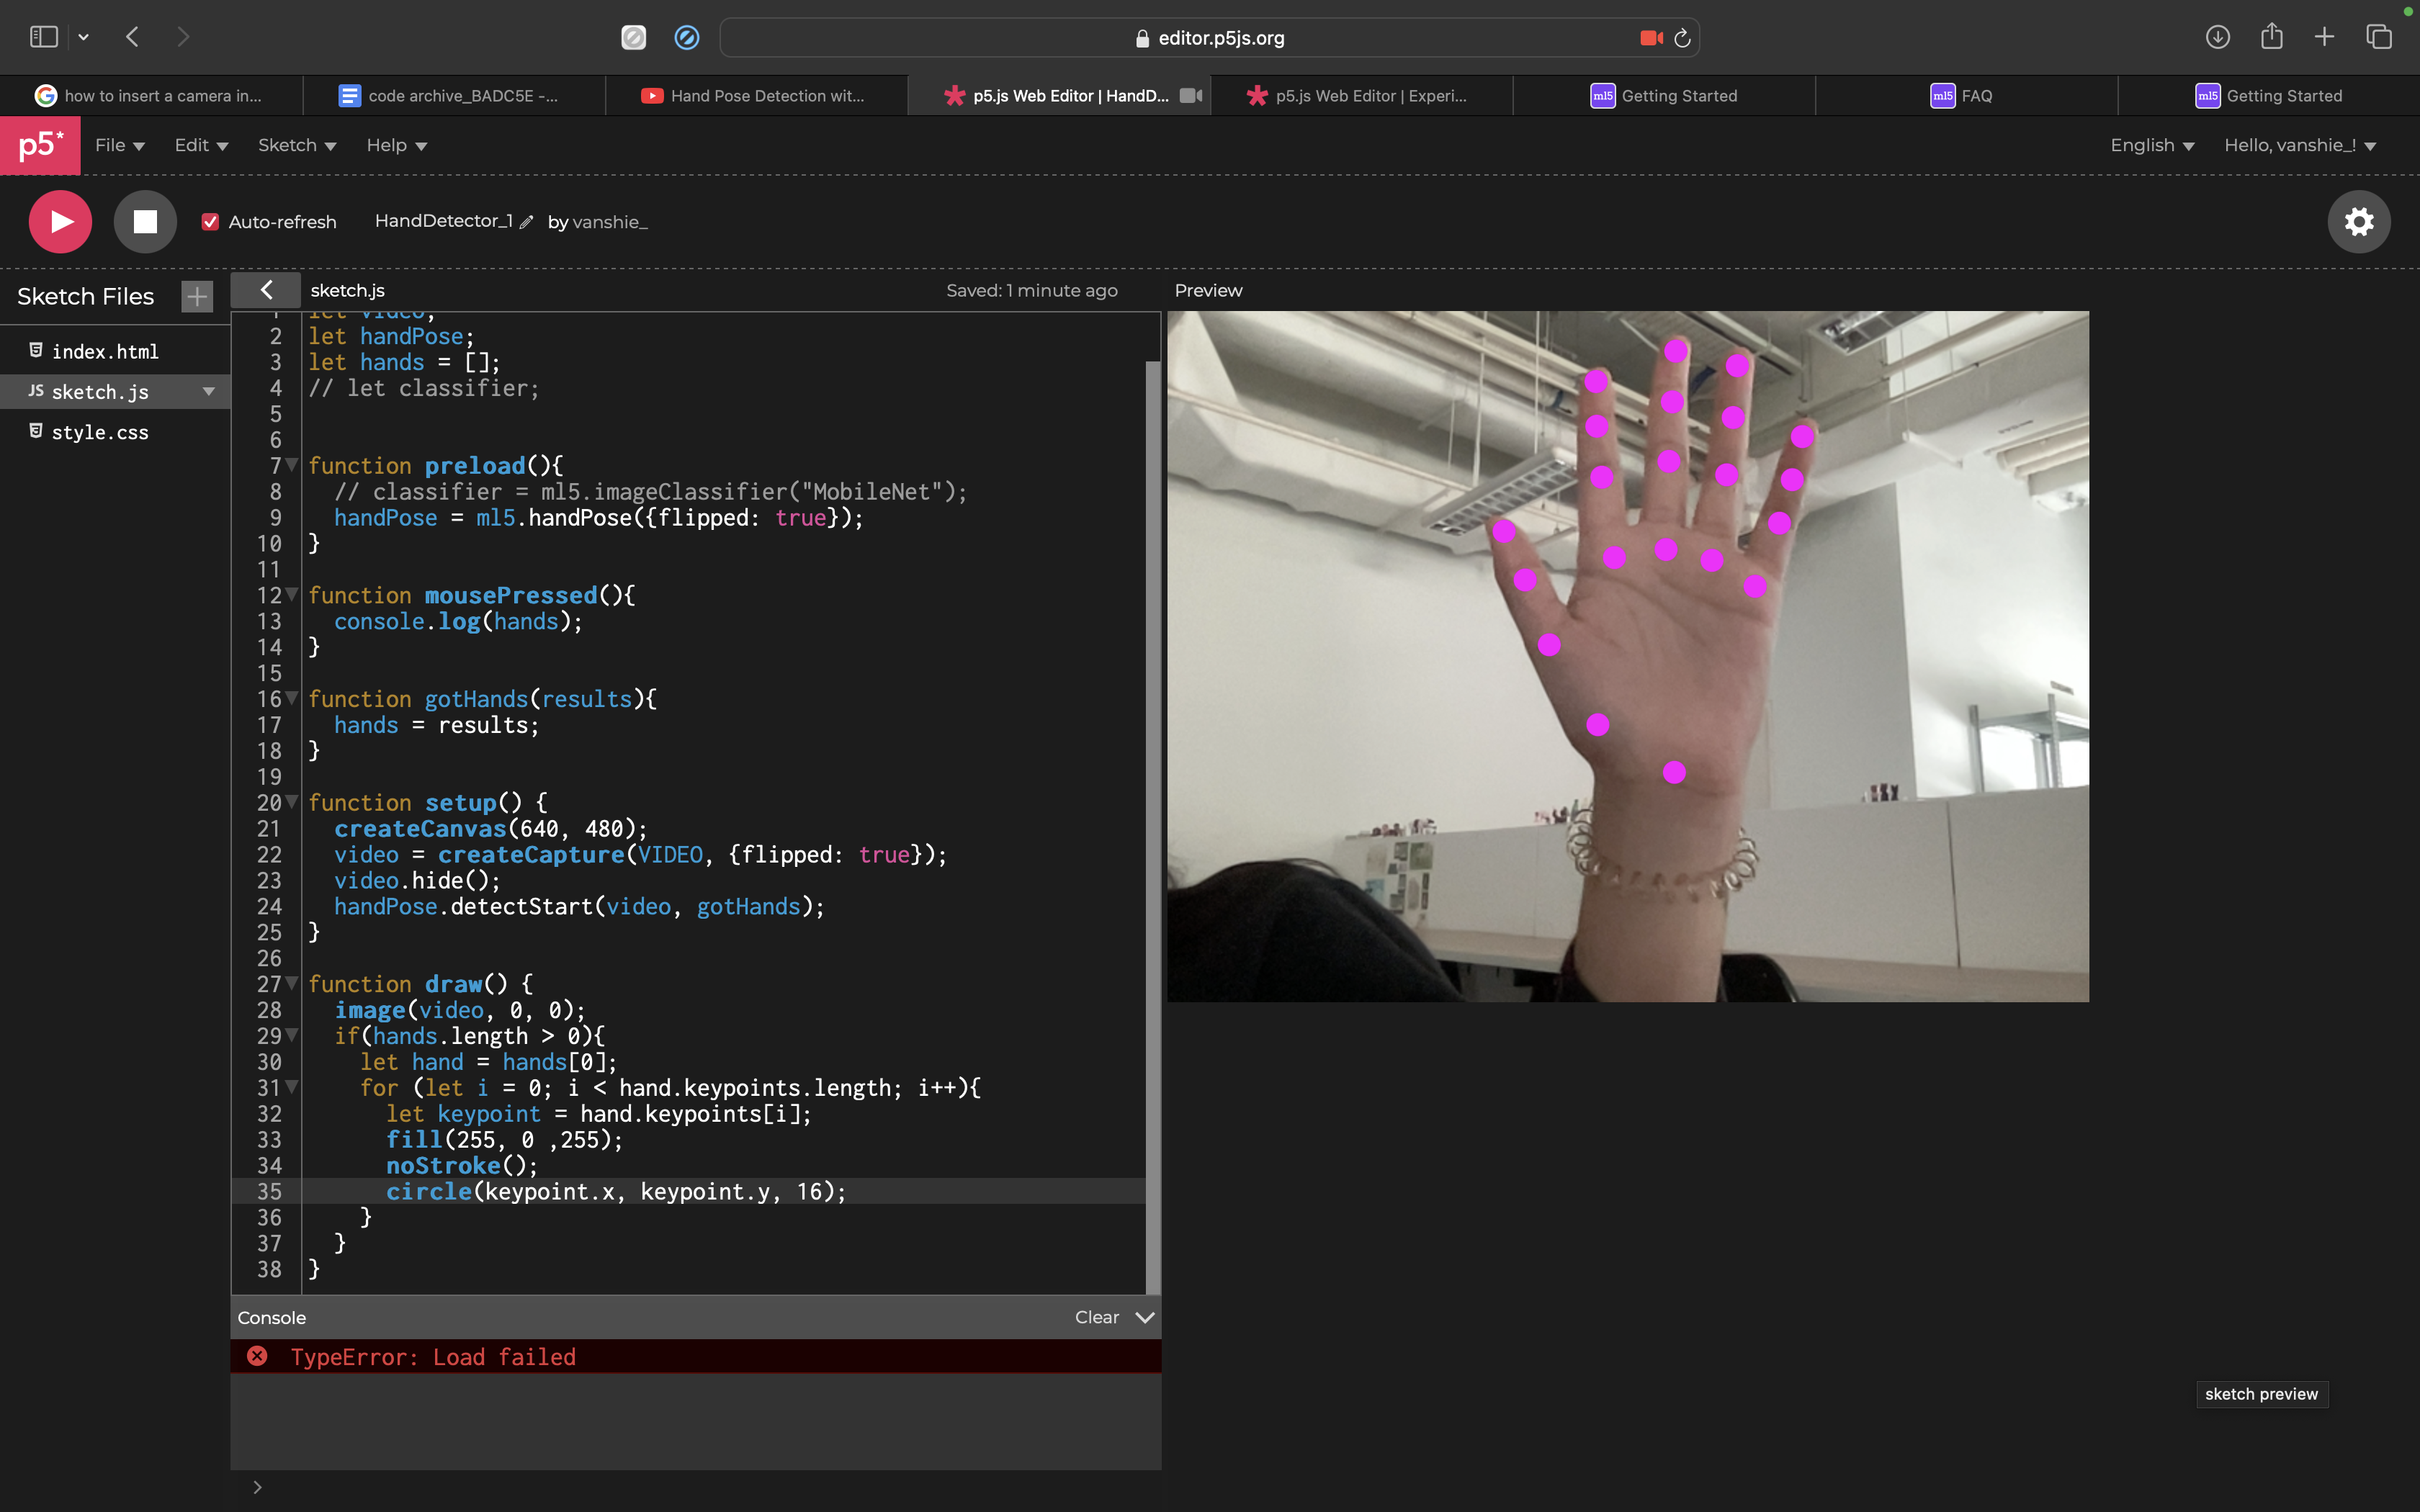Collapse the Sketch Files sidebar arrow
The image size is (2420, 1512).
point(266,290)
